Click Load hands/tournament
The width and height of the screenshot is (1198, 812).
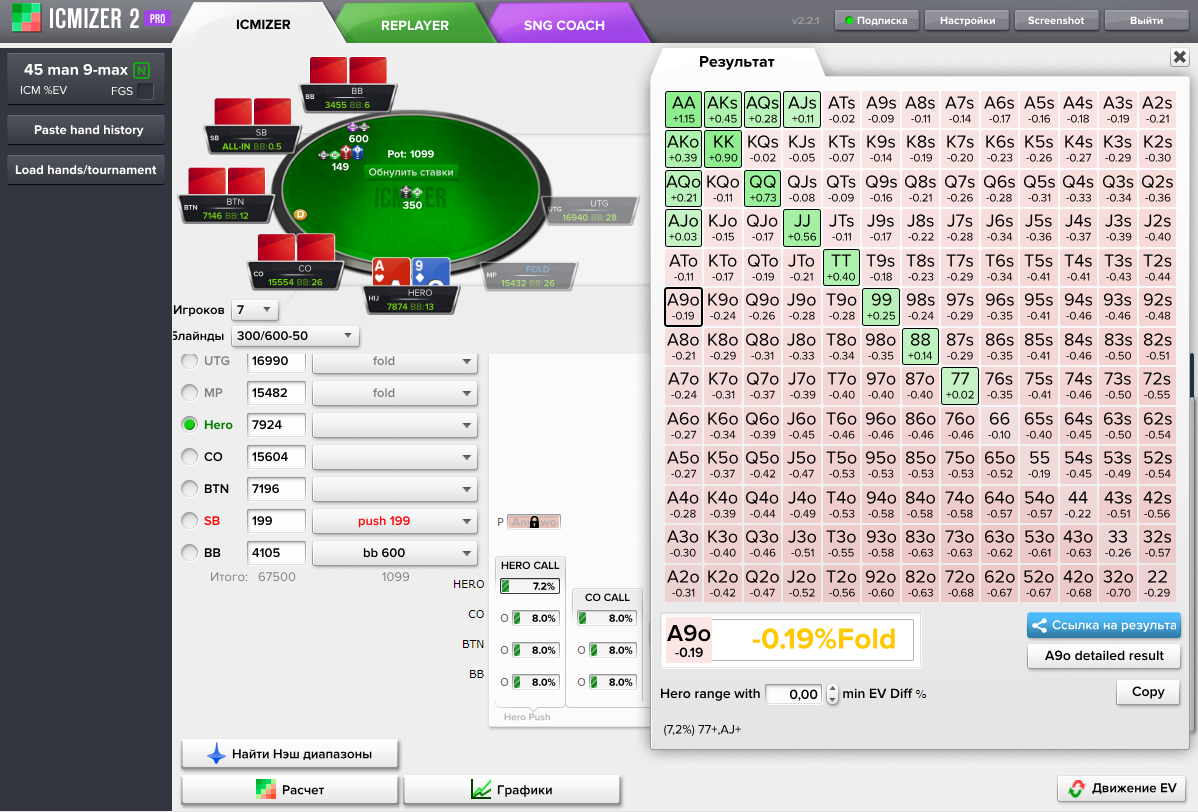coord(86,170)
